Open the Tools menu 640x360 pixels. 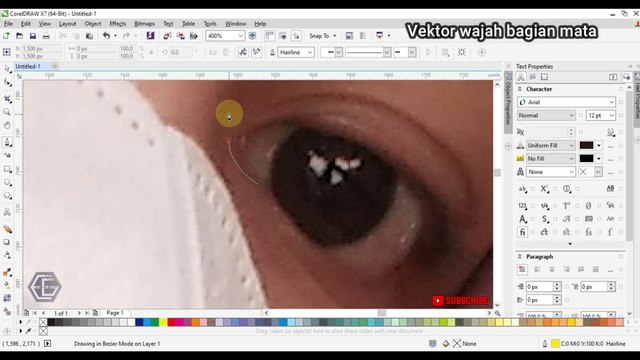point(210,24)
